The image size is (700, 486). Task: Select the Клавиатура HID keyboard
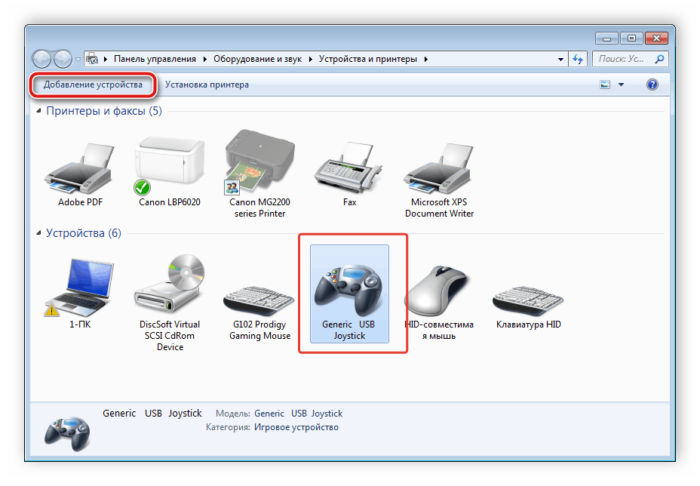(x=530, y=295)
